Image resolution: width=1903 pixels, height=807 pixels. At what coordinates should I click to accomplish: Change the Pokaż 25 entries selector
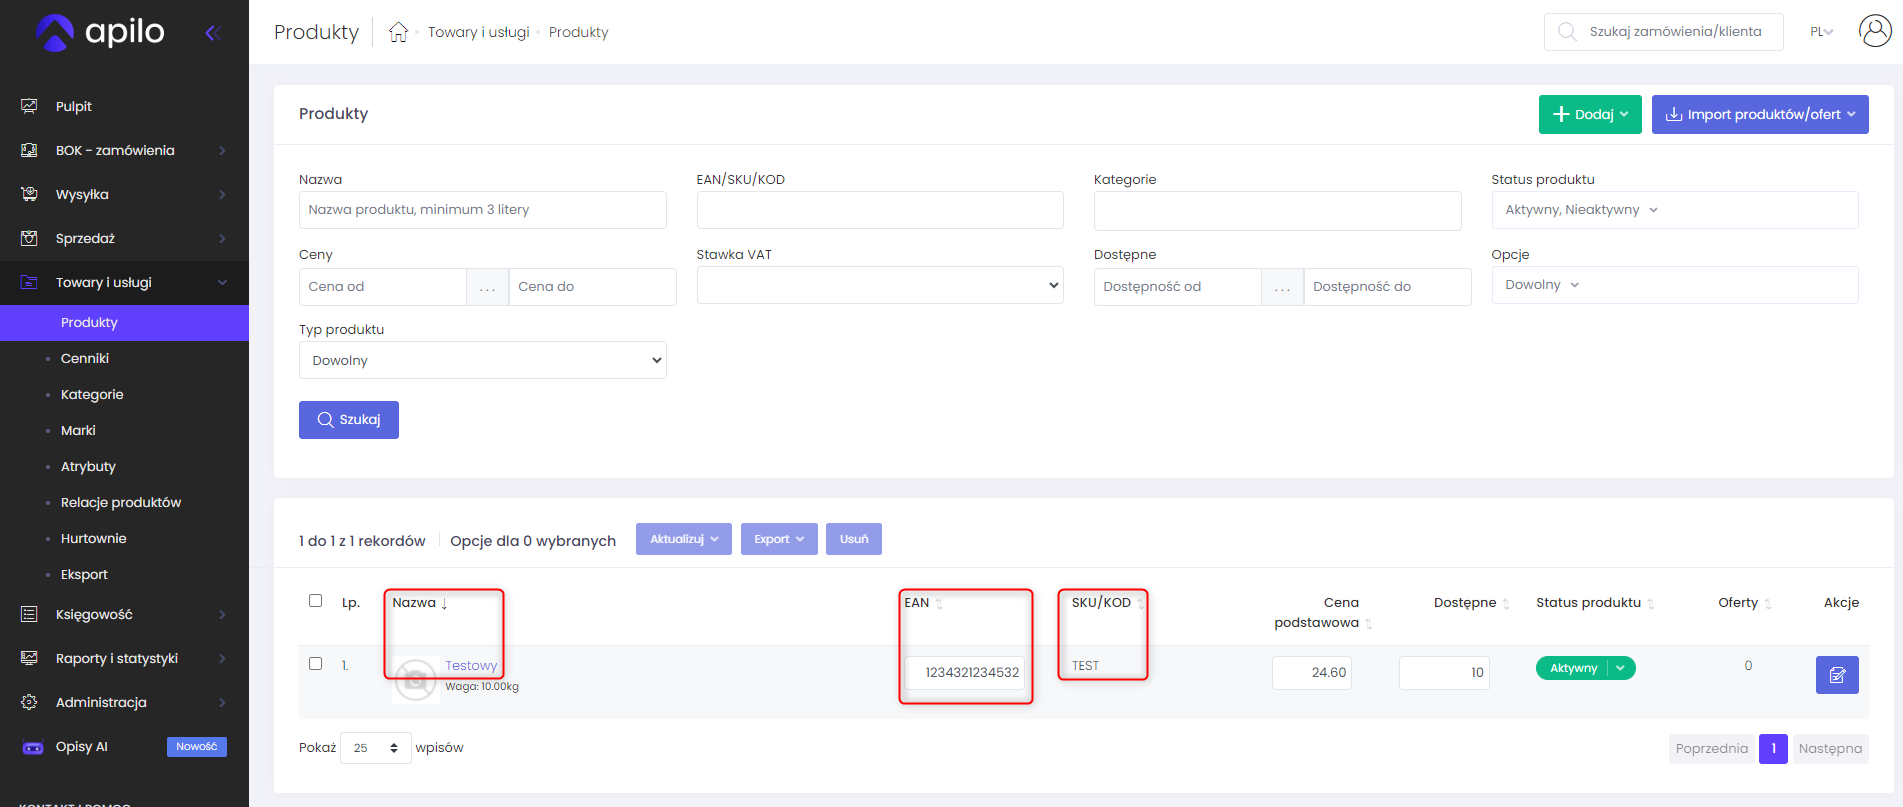(375, 748)
